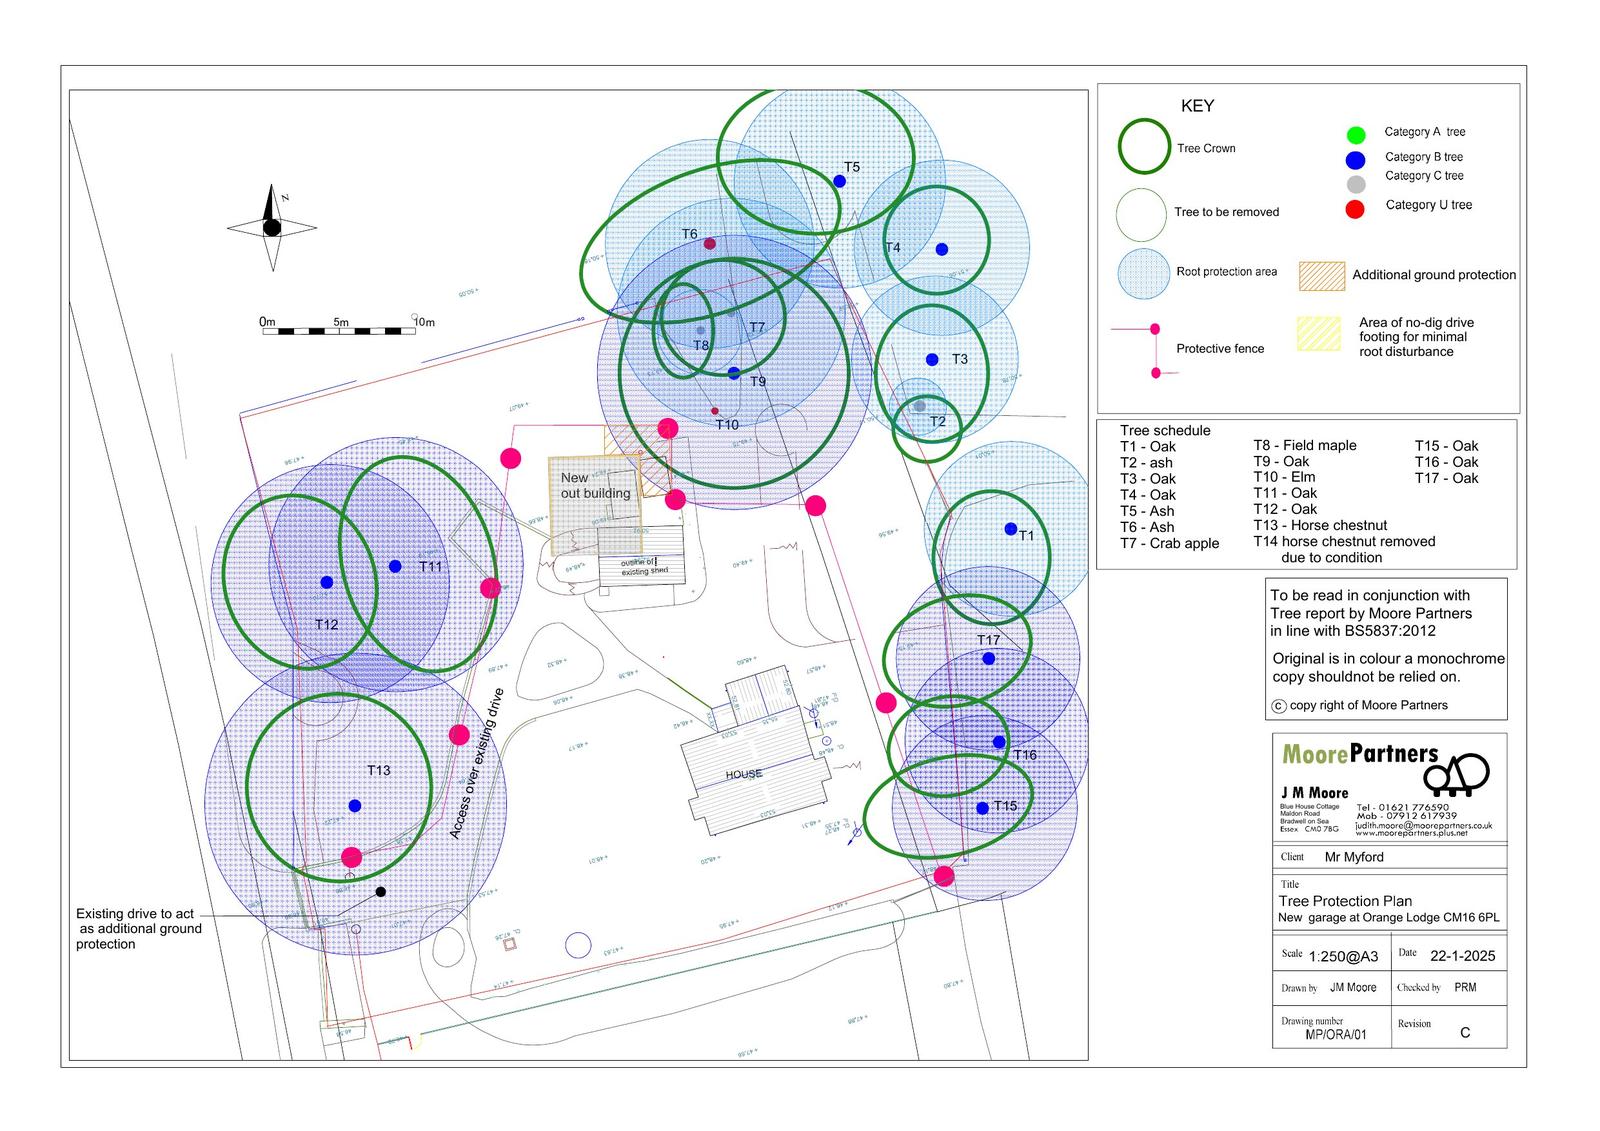
Task: Select the Tree to be removed circle symbol
Action: click(x=1141, y=214)
